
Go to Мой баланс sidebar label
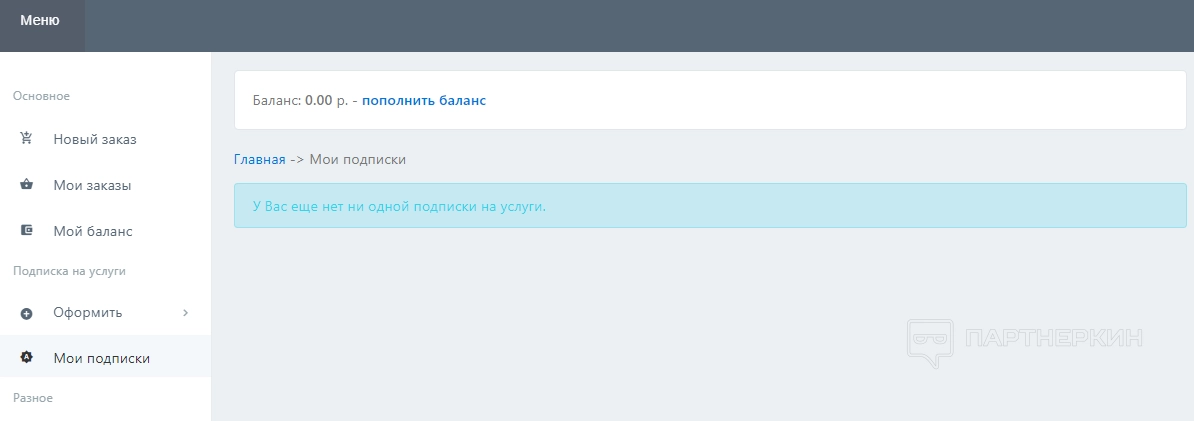tap(93, 231)
